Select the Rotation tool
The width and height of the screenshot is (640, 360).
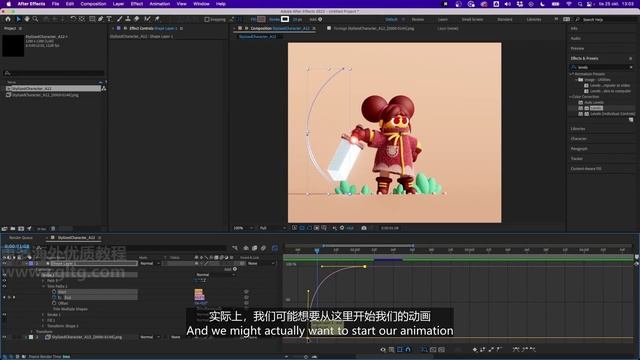point(73,19)
